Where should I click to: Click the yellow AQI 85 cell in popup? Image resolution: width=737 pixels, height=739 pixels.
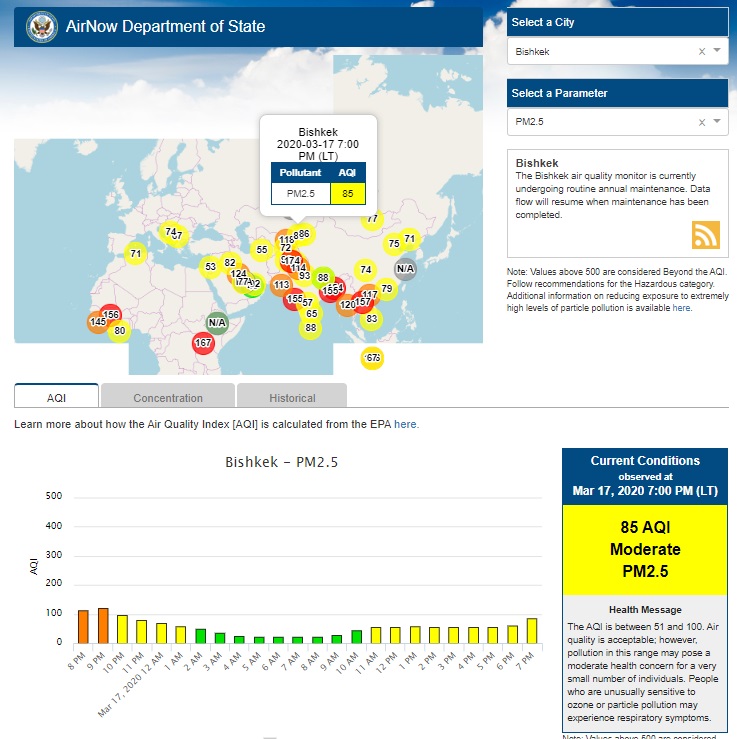[347, 193]
